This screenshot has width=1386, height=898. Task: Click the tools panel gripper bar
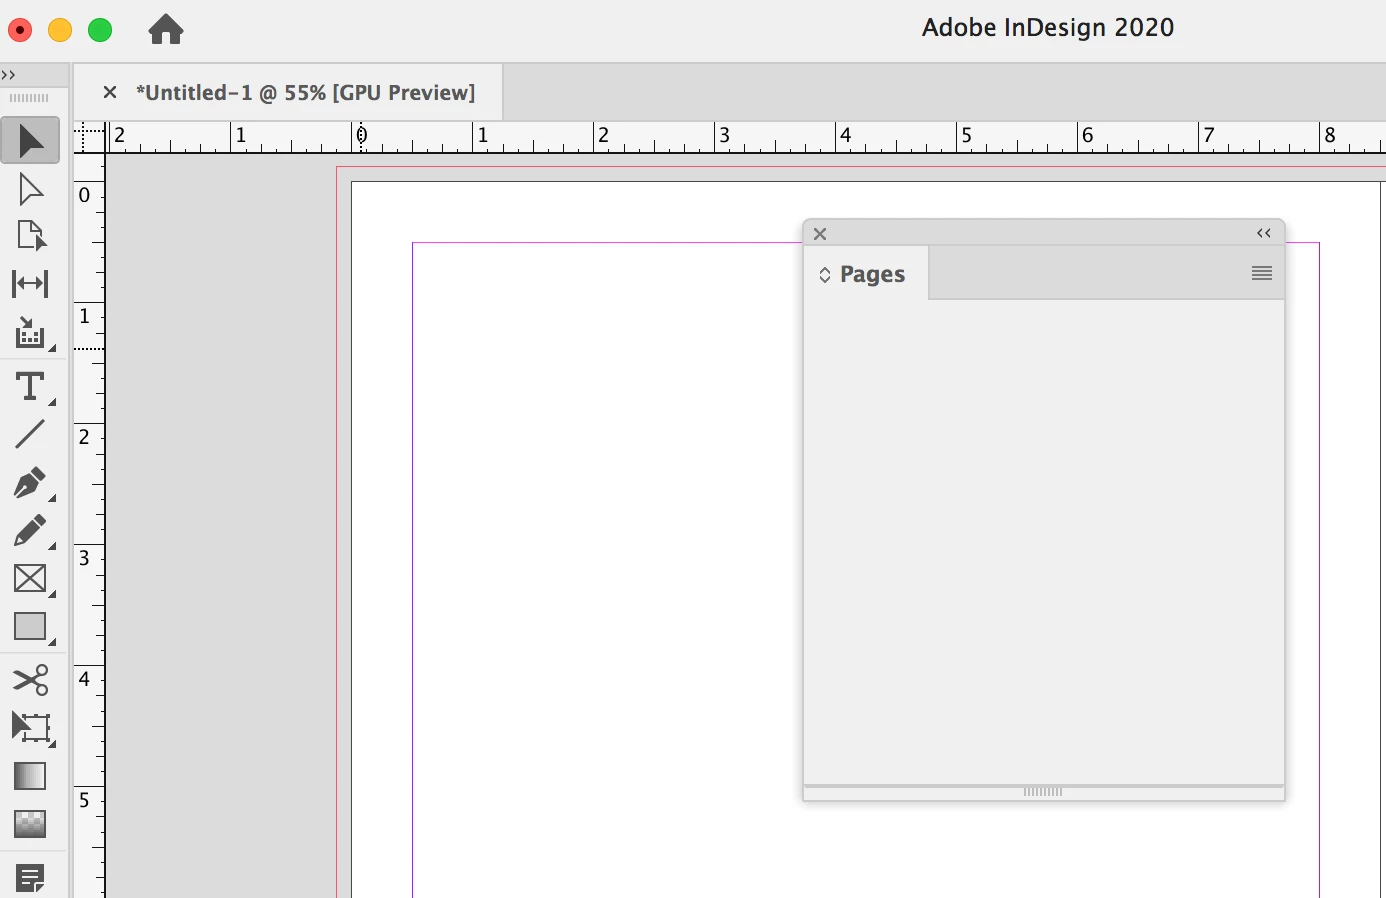tap(29, 98)
